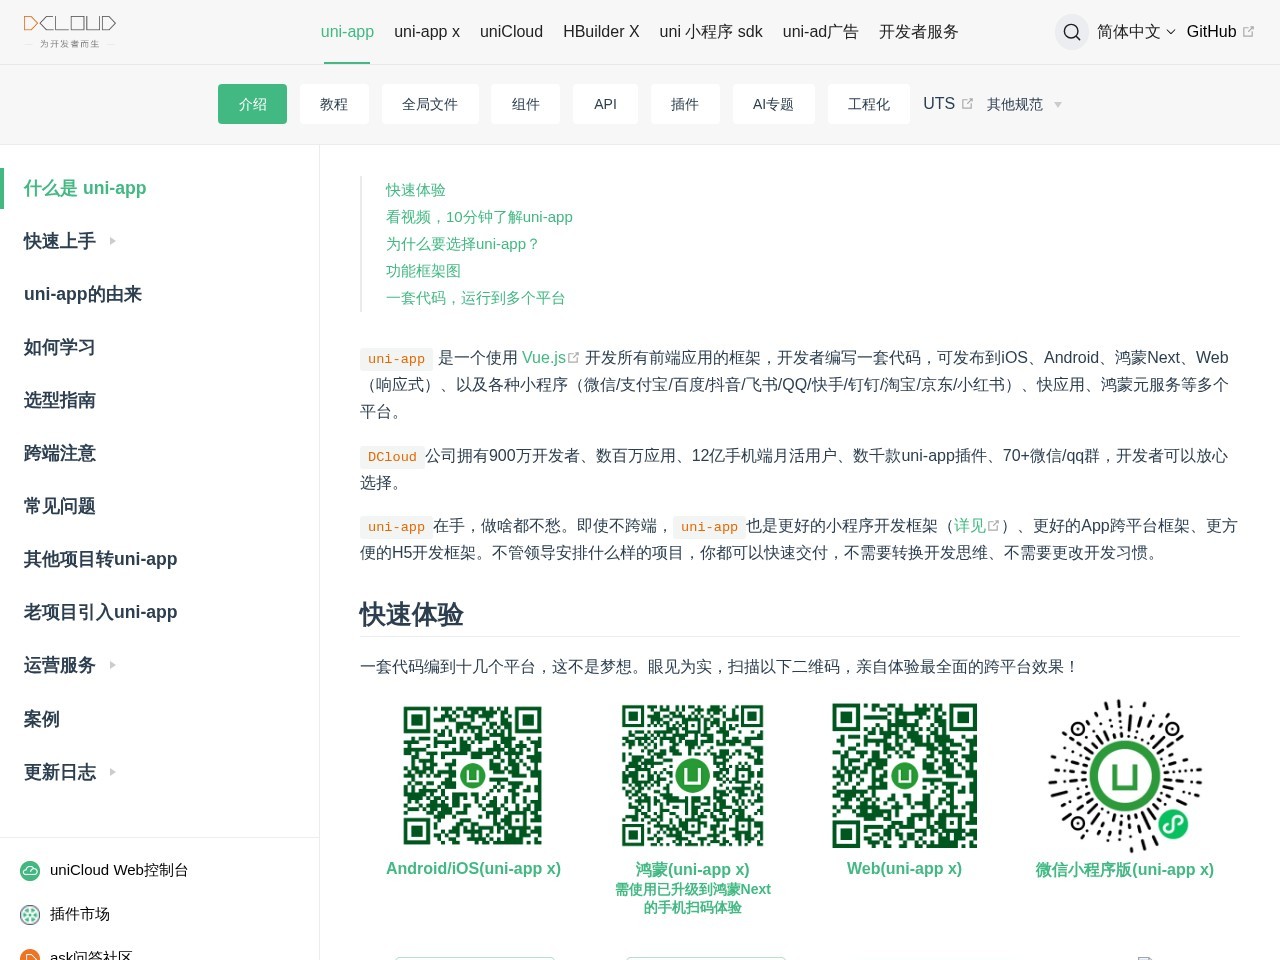Click the Android/iOS(uni-app x) caption
The image size is (1280, 960).
pos(473,868)
